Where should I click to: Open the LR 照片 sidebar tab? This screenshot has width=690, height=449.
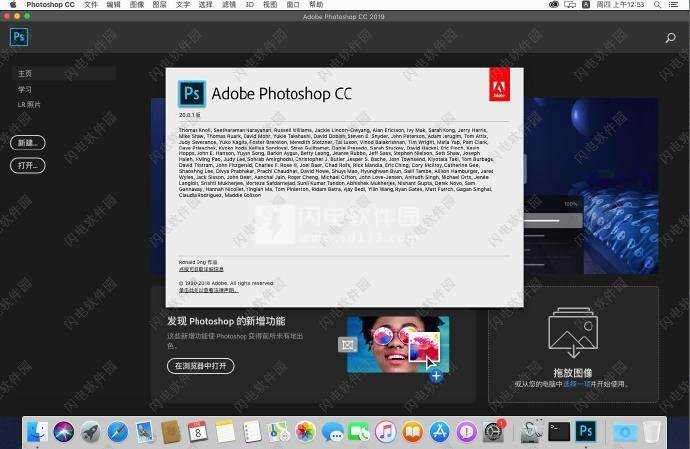29,104
